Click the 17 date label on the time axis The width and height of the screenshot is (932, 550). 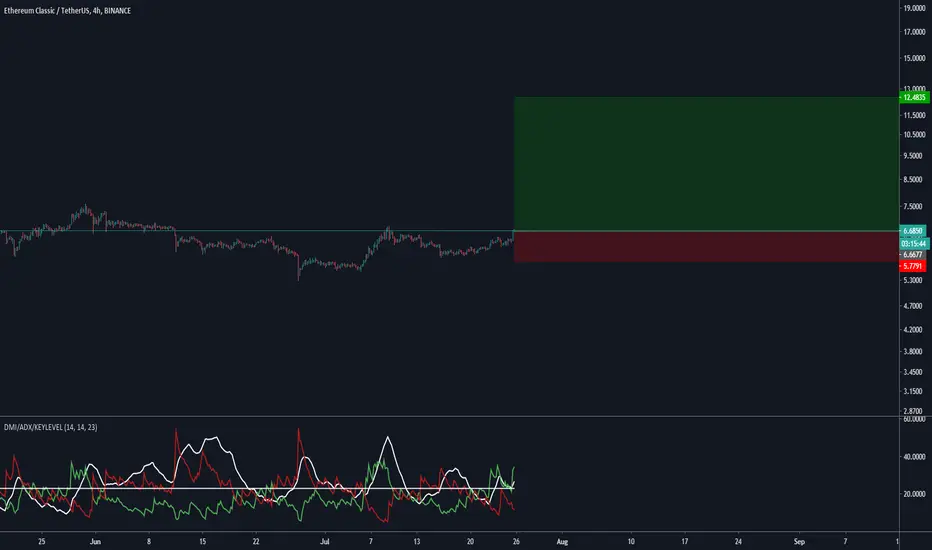[x=685, y=542]
